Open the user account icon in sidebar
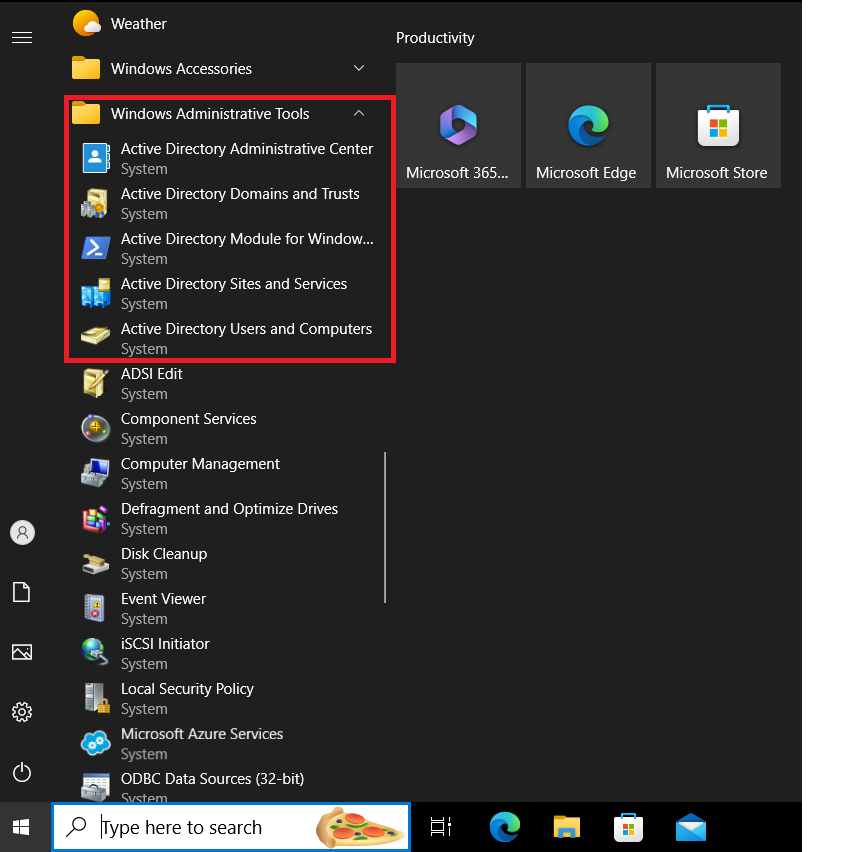The height and width of the screenshot is (852, 866). click(x=23, y=533)
